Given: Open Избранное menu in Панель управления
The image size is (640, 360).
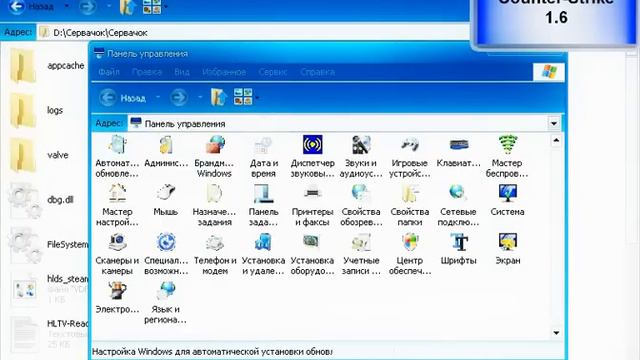Looking at the screenshot, I should [x=224, y=72].
